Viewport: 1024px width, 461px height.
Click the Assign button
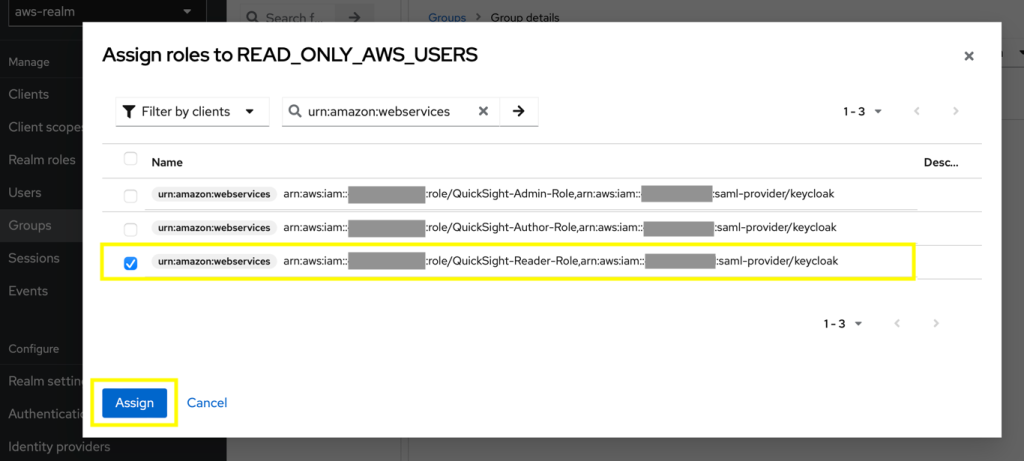135,403
